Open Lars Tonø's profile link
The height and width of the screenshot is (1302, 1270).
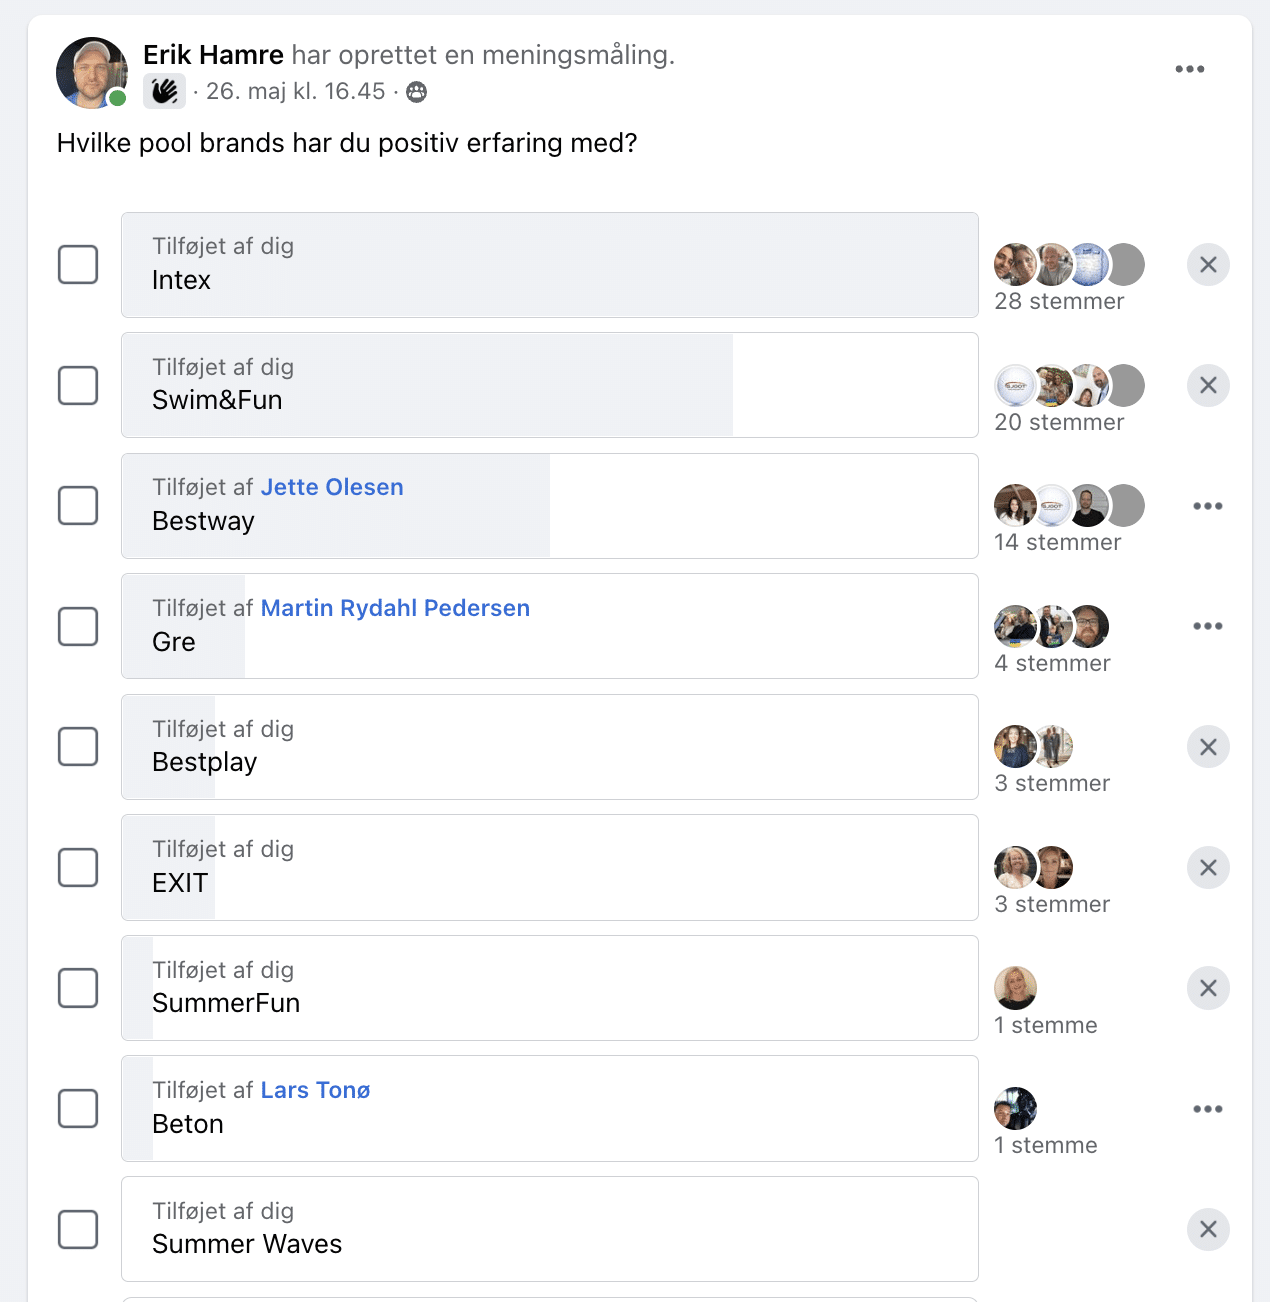coord(315,1090)
